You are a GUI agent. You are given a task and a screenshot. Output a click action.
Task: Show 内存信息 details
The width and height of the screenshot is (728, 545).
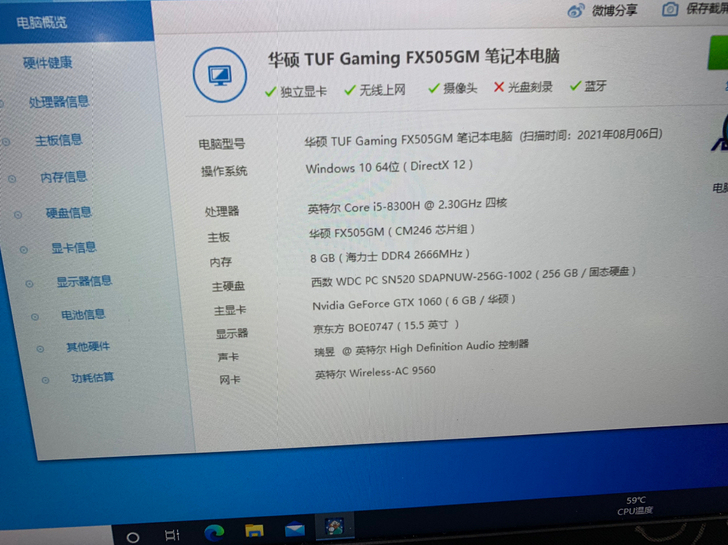point(64,177)
